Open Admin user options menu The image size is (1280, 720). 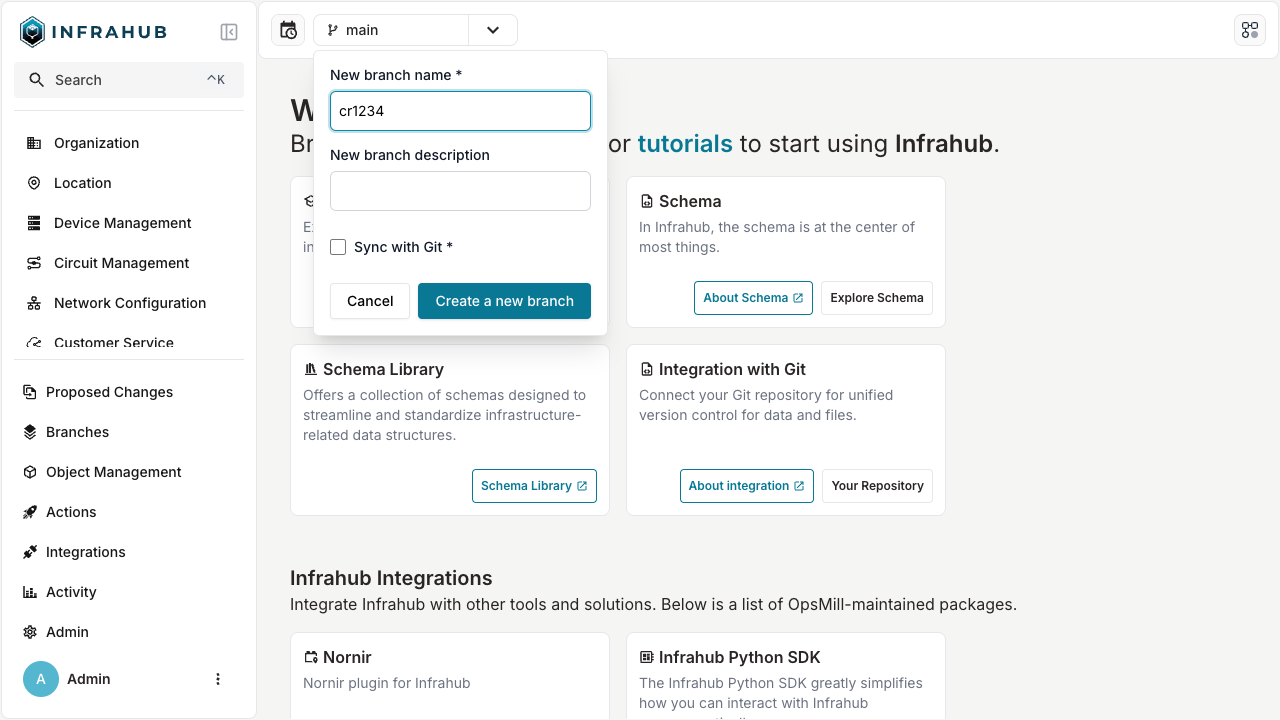[x=218, y=679]
